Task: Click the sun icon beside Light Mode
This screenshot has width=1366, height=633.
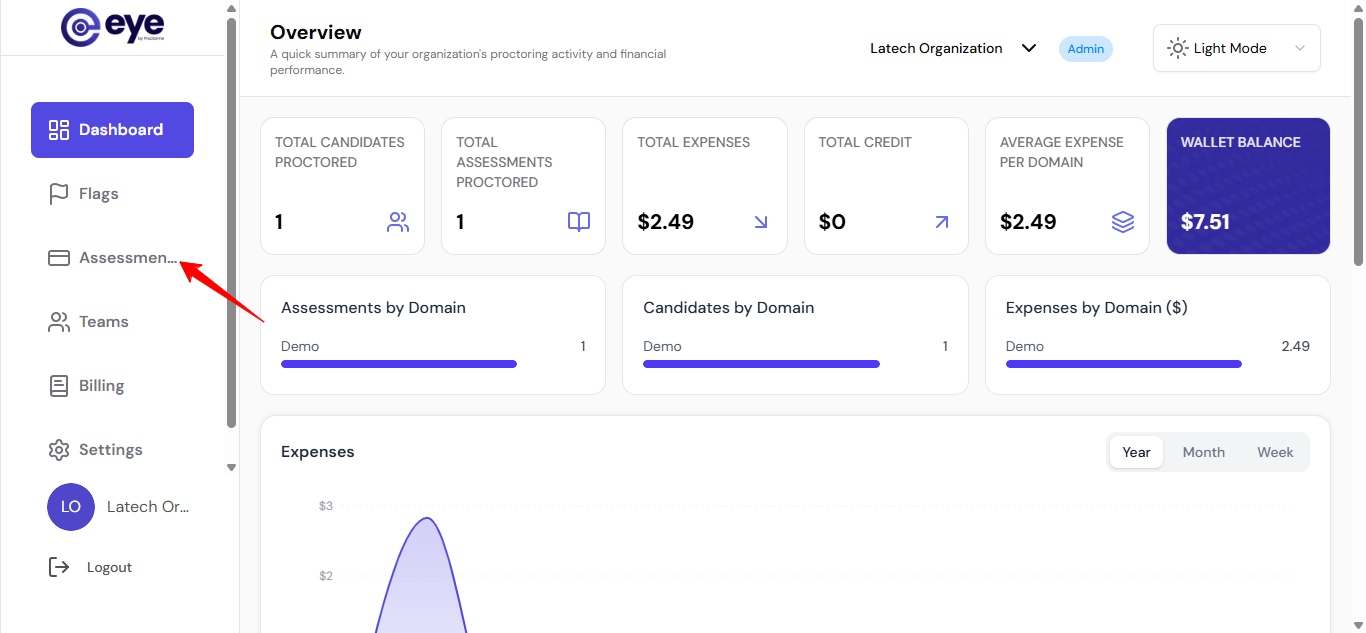Action: point(1178,48)
